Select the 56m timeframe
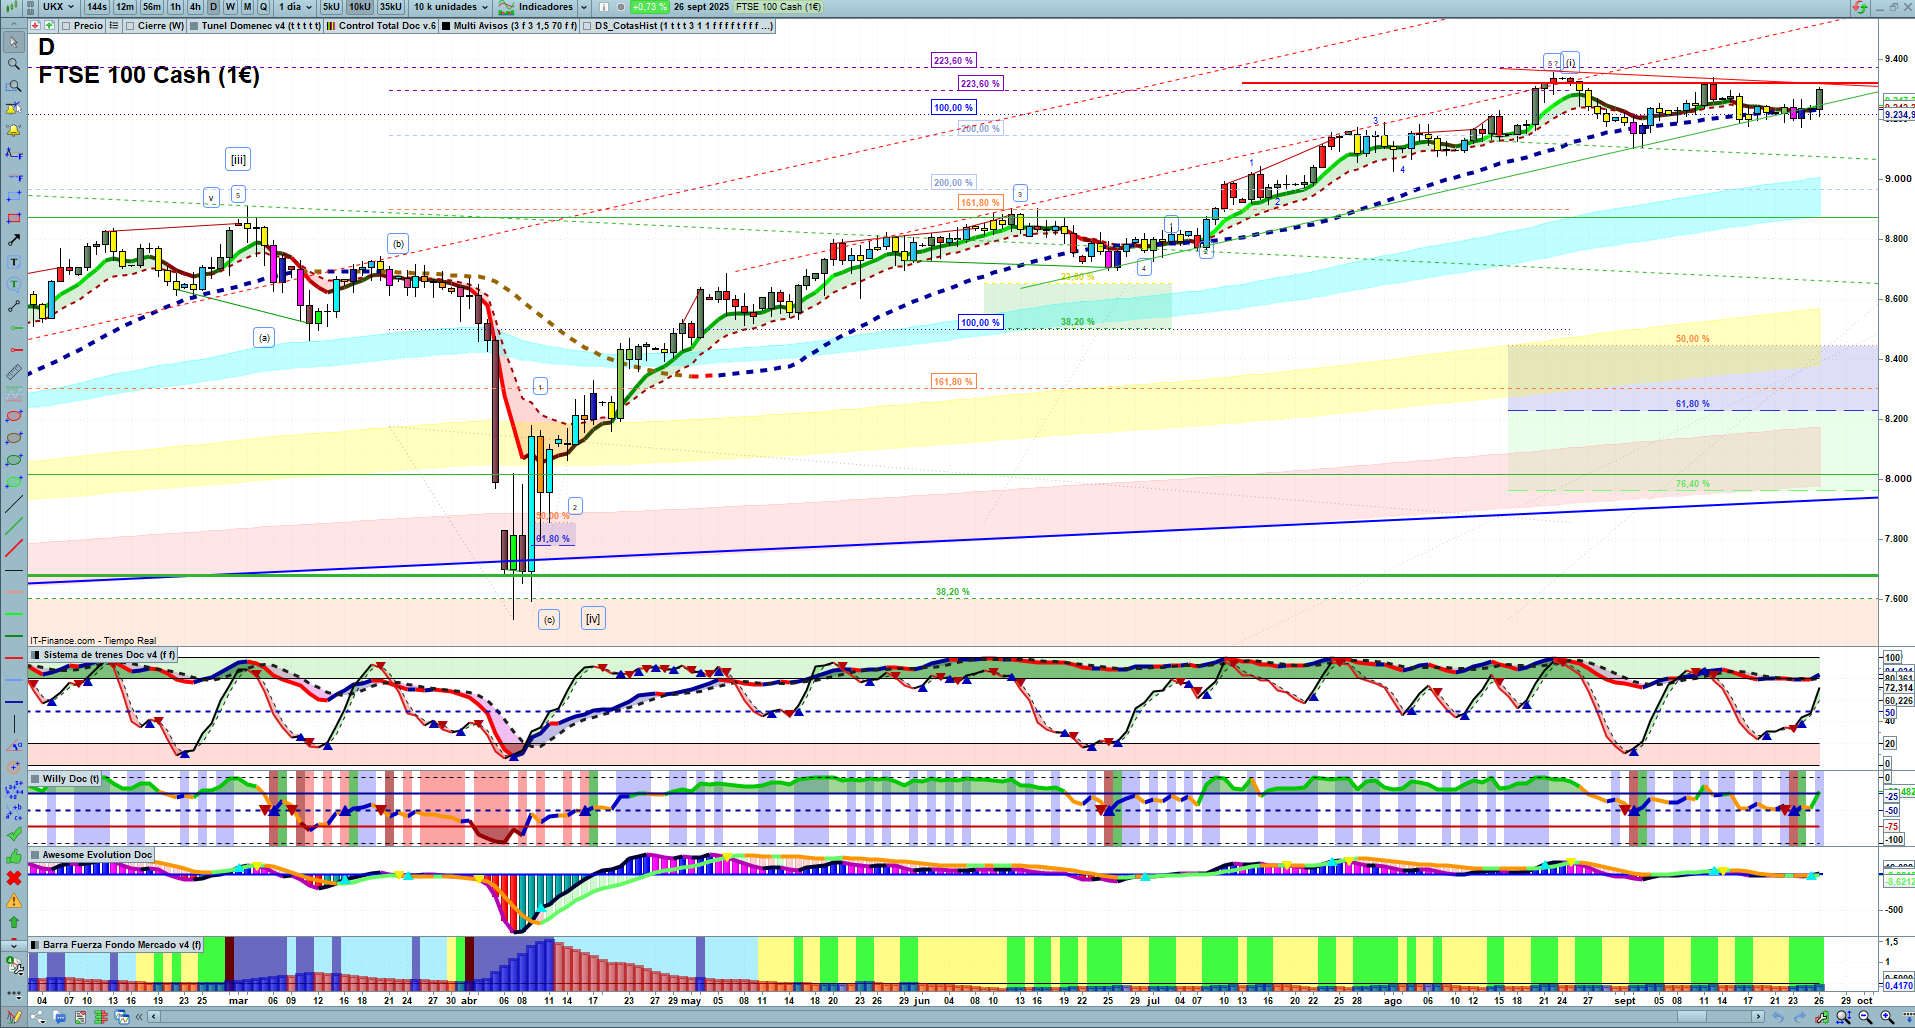The width and height of the screenshot is (1915, 1028). pyautogui.click(x=152, y=7)
